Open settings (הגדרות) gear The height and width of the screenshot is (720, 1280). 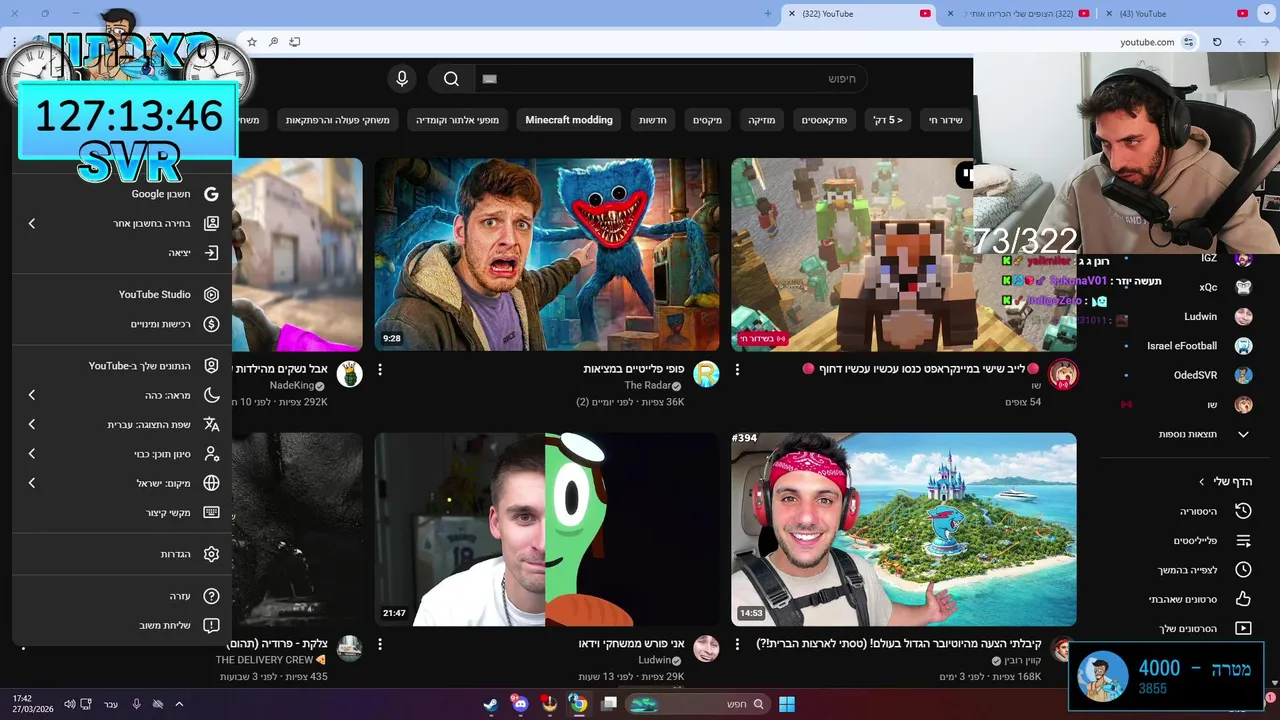211,554
